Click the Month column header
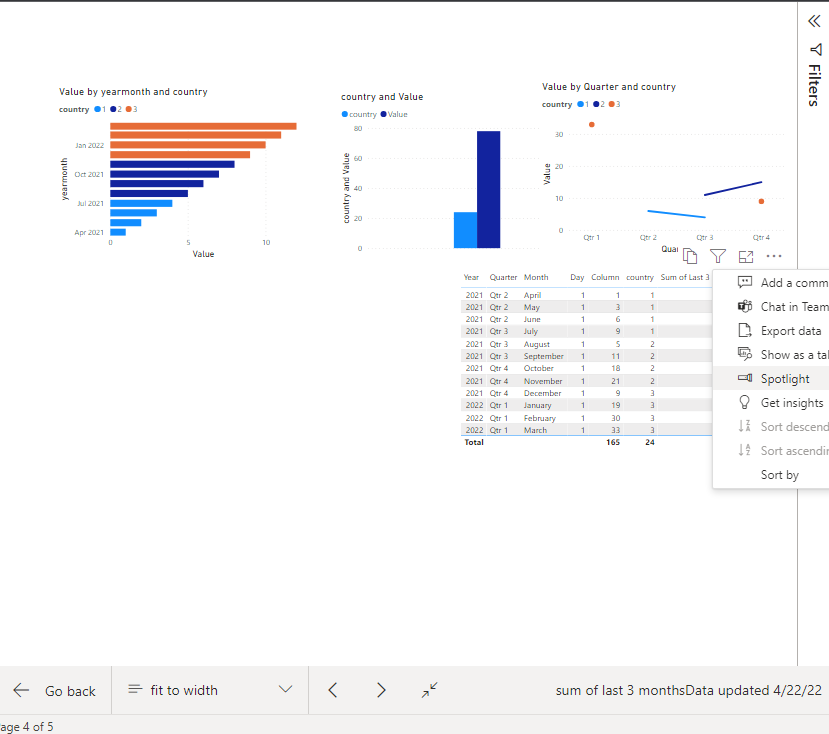The height and width of the screenshot is (734, 829). [536, 277]
